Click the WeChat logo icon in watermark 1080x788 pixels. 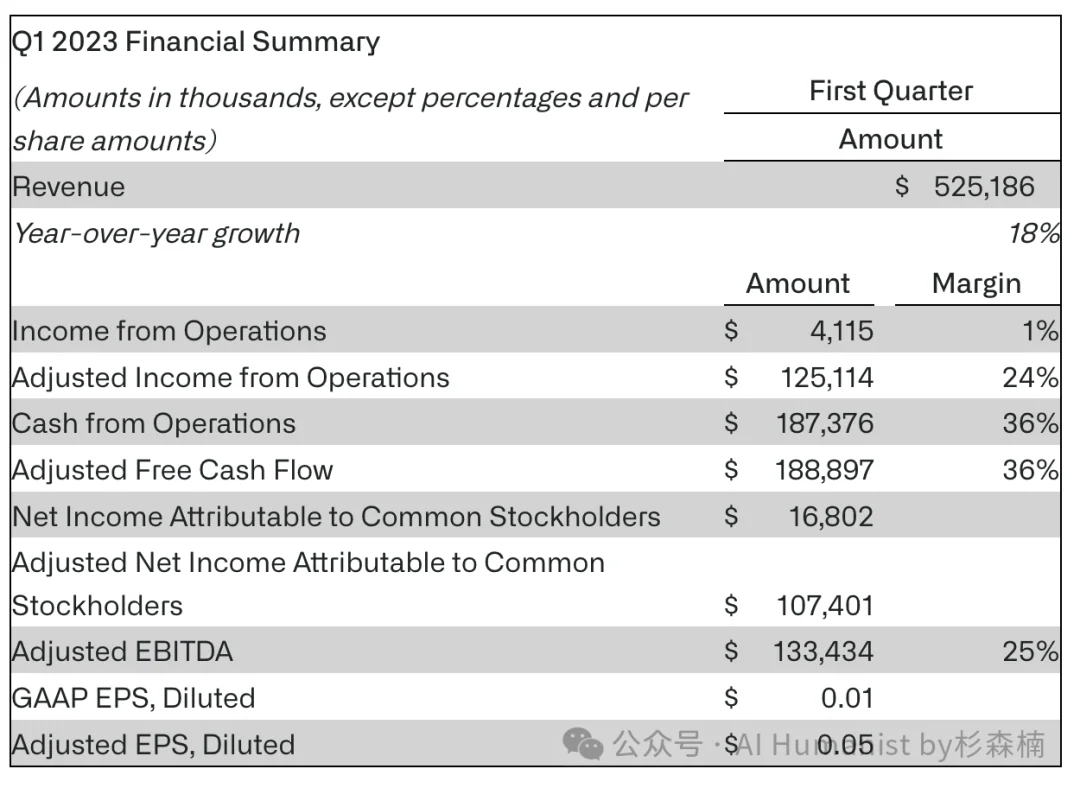coord(583,744)
